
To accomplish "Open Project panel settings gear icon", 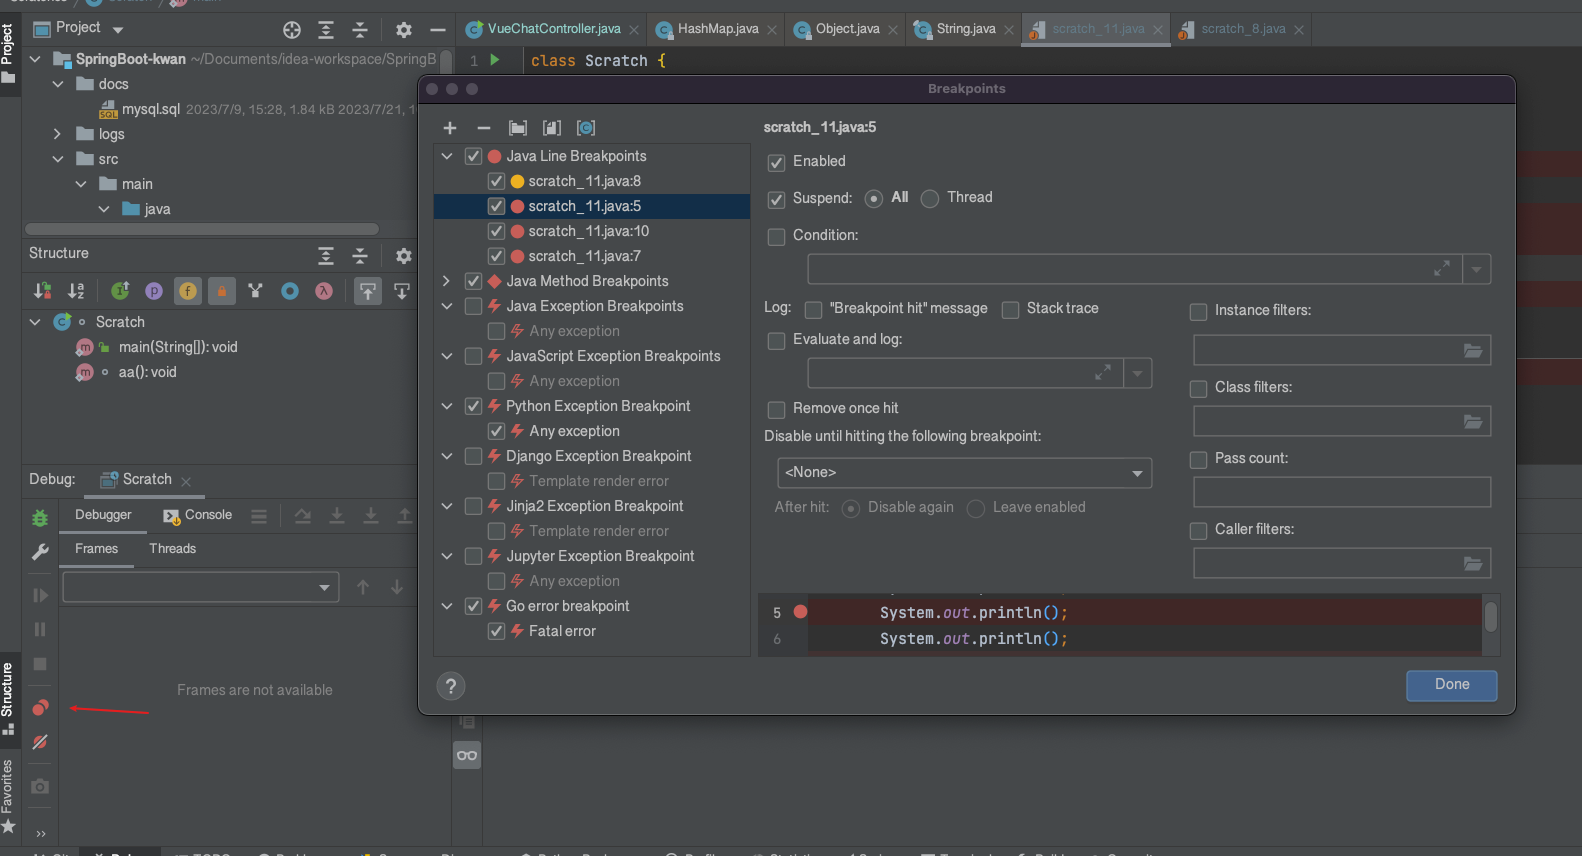I will pos(404,30).
